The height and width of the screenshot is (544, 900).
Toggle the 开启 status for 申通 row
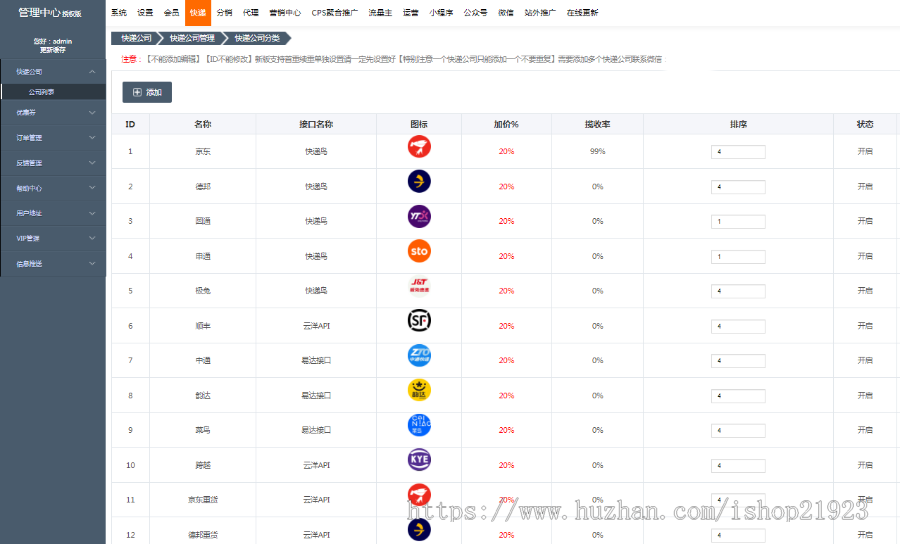pyautogui.click(x=864, y=256)
